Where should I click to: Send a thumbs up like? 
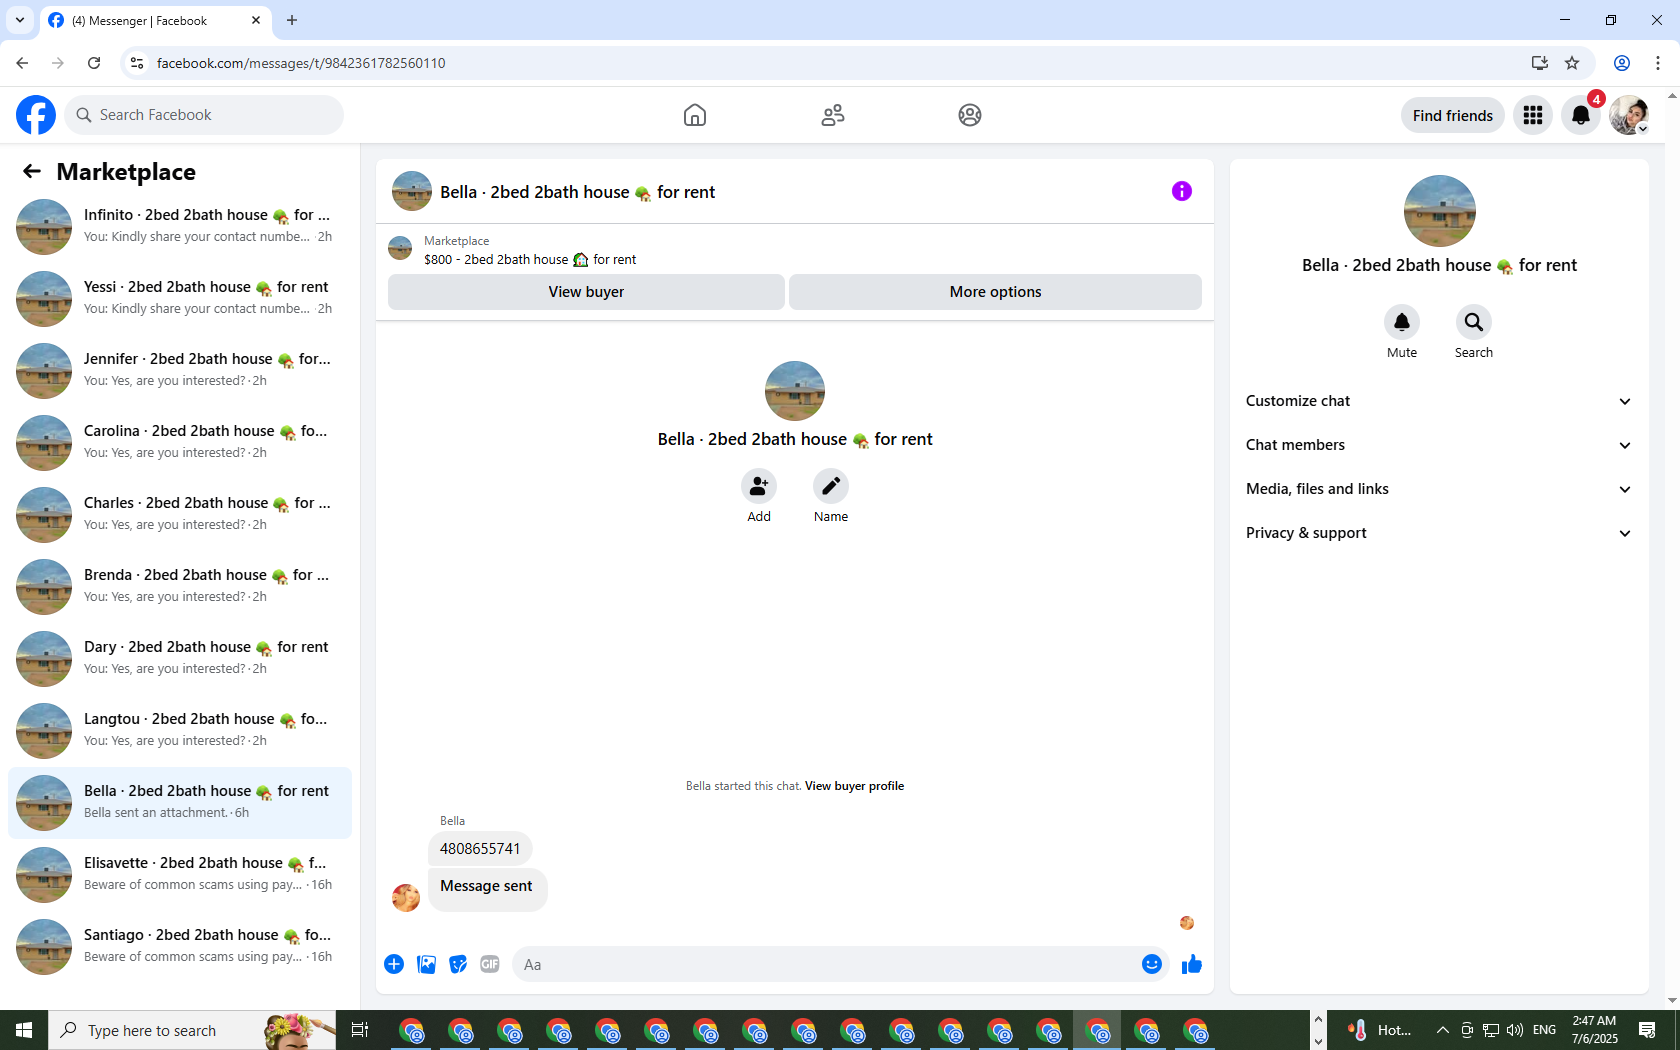(1192, 964)
